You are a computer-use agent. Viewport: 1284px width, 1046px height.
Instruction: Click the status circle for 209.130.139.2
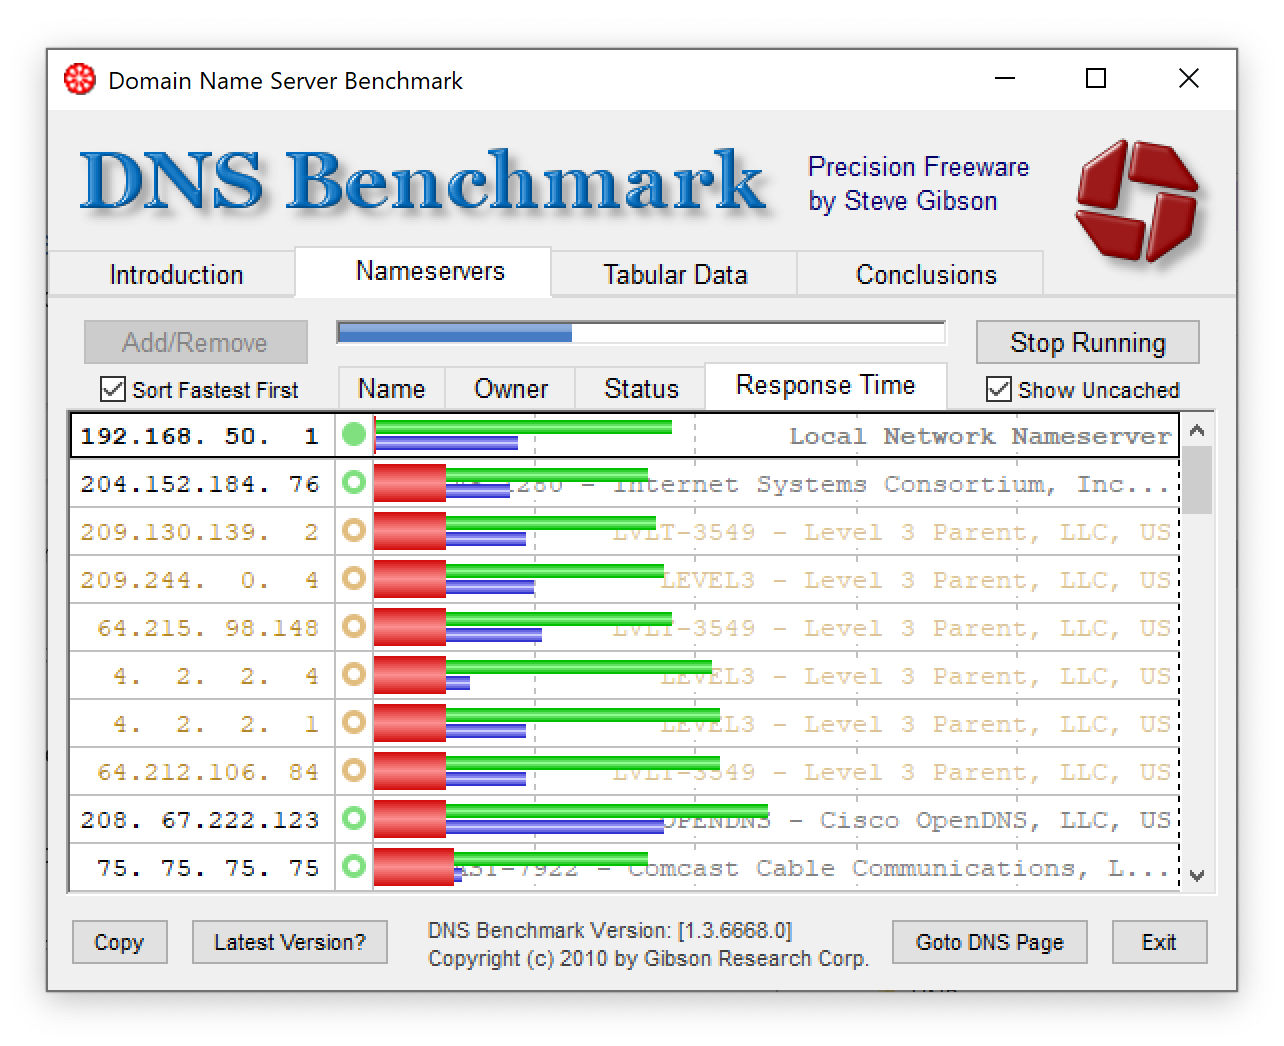pyautogui.click(x=354, y=530)
